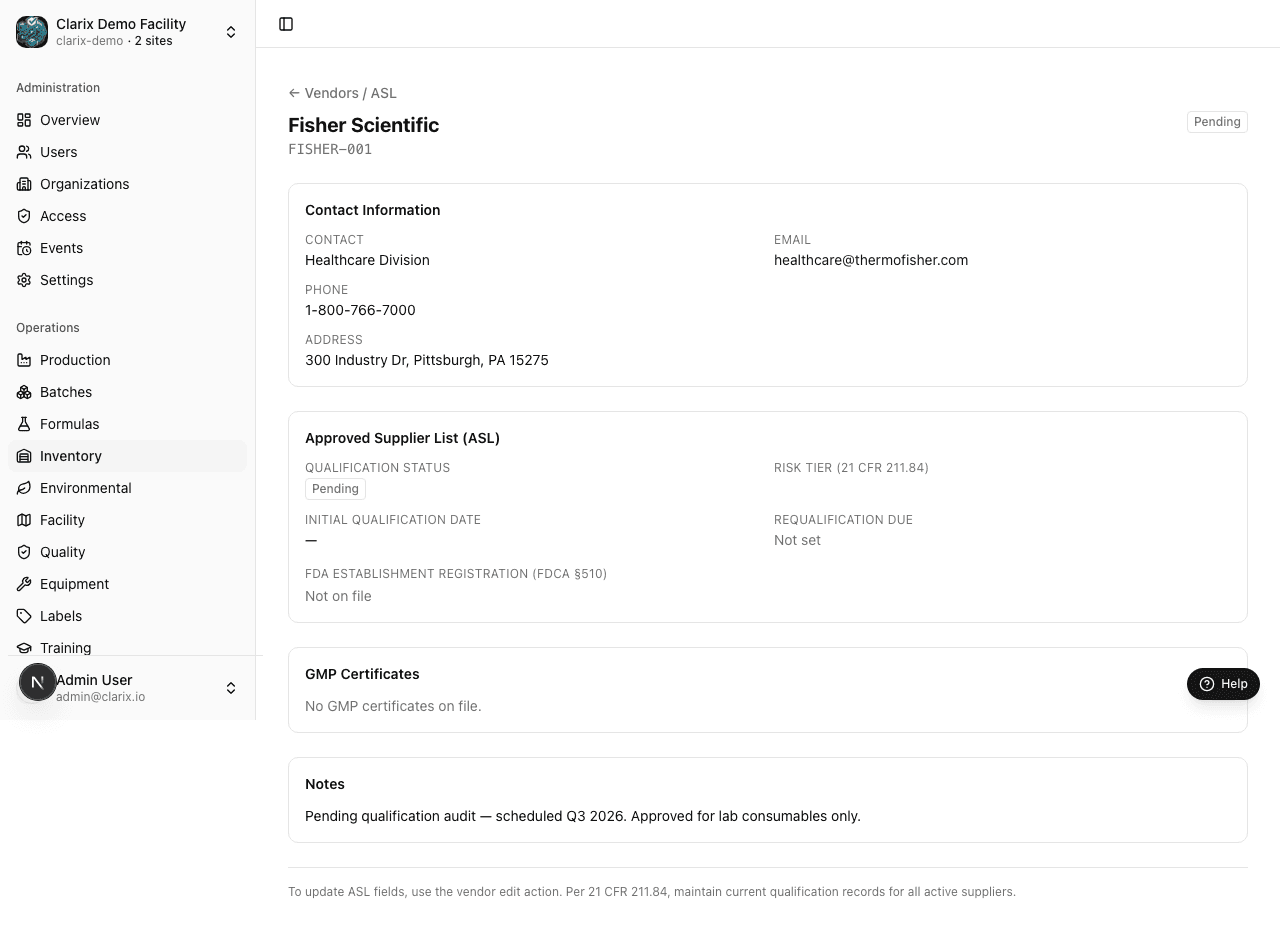Open the Access page
Image resolution: width=1280 pixels, height=932 pixels.
[x=127, y=216]
